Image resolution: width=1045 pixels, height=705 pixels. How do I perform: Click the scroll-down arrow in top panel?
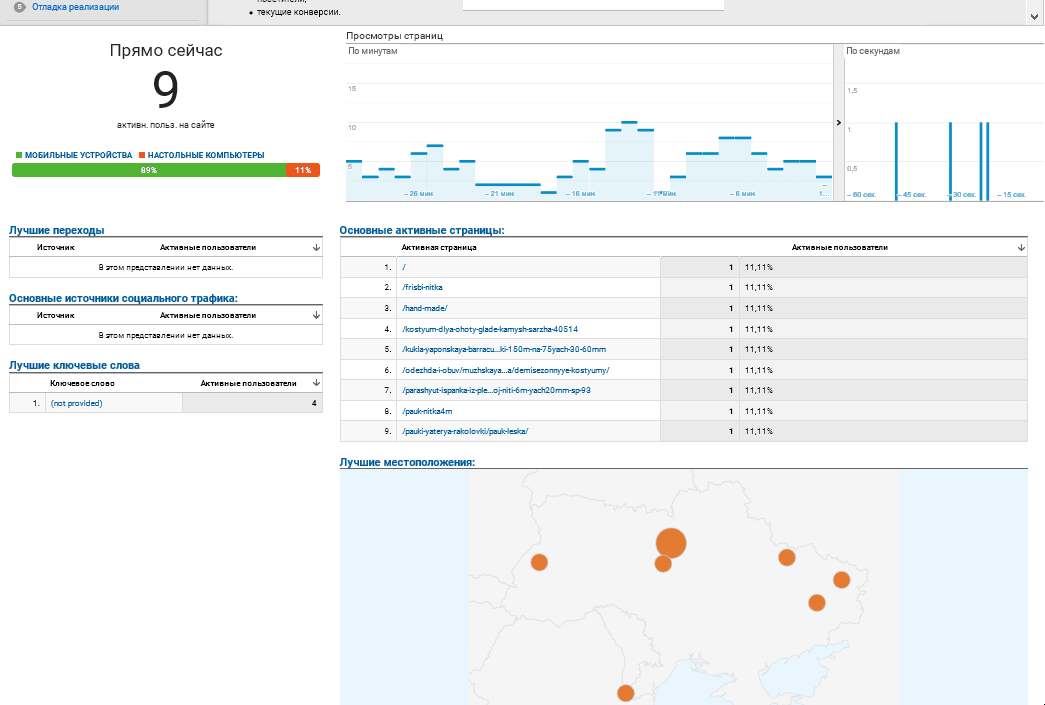coord(1034,16)
